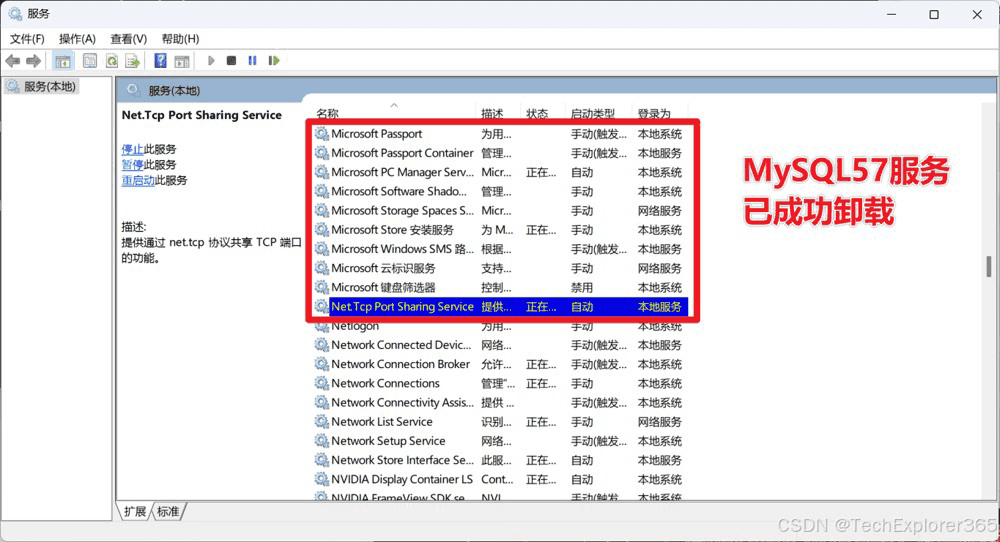Click the Restart Service toolbar icon
The image size is (1000, 542).
[x=274, y=61]
